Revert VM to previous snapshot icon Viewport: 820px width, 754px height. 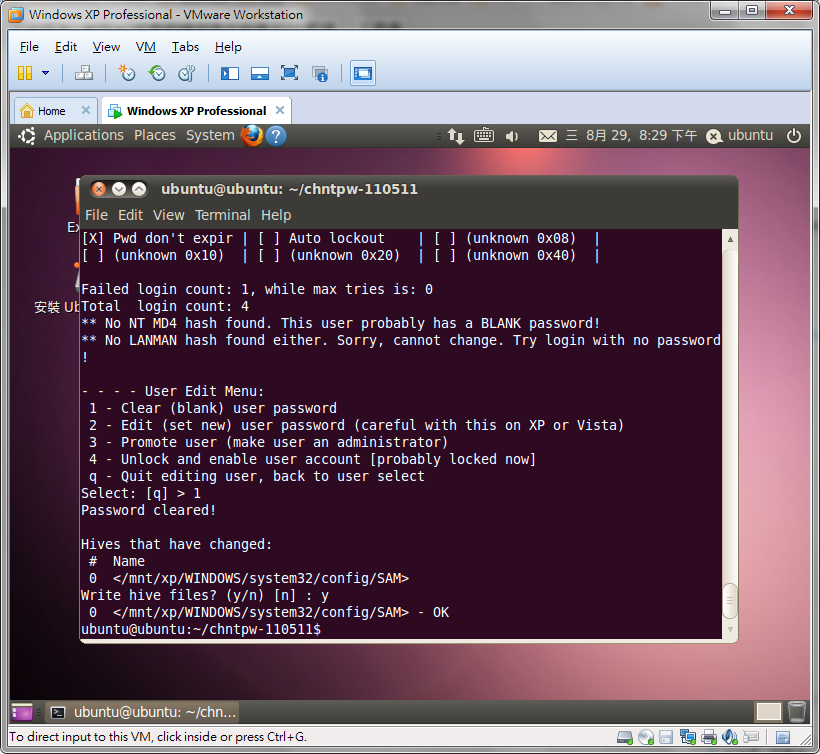156,73
